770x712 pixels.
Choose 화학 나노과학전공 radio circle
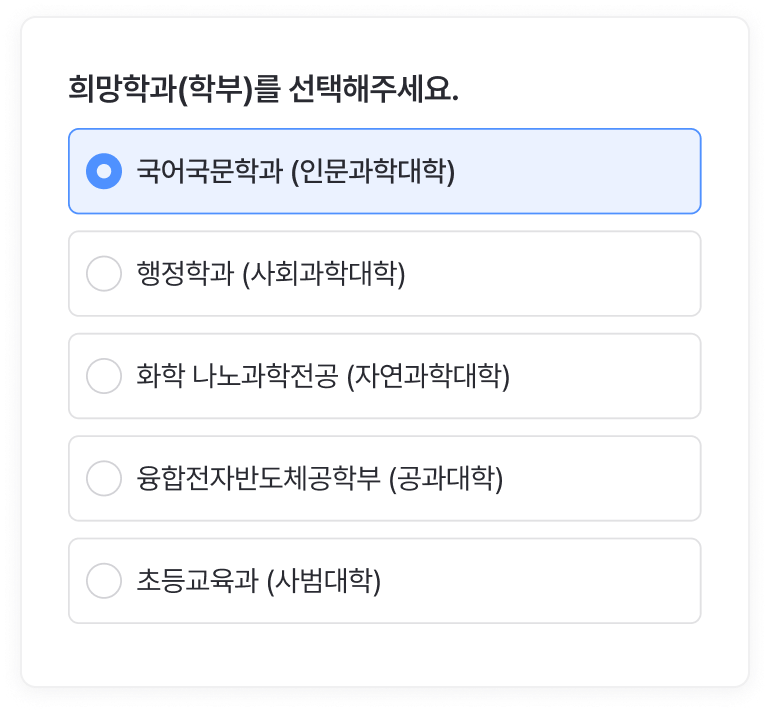[104, 376]
